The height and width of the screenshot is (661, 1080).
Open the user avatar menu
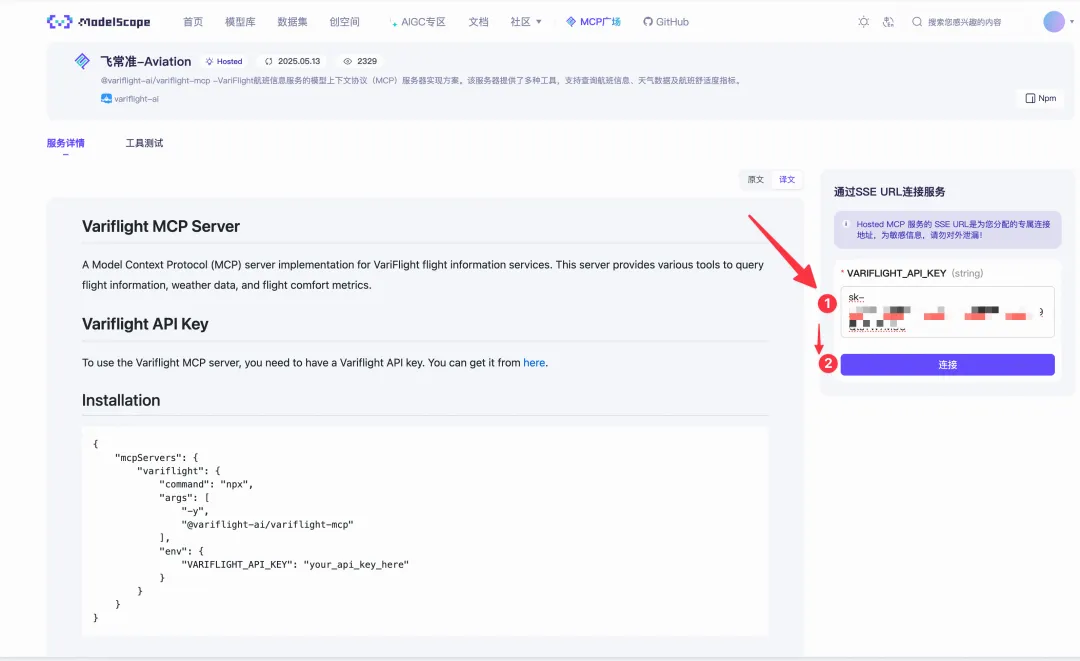pos(1054,22)
